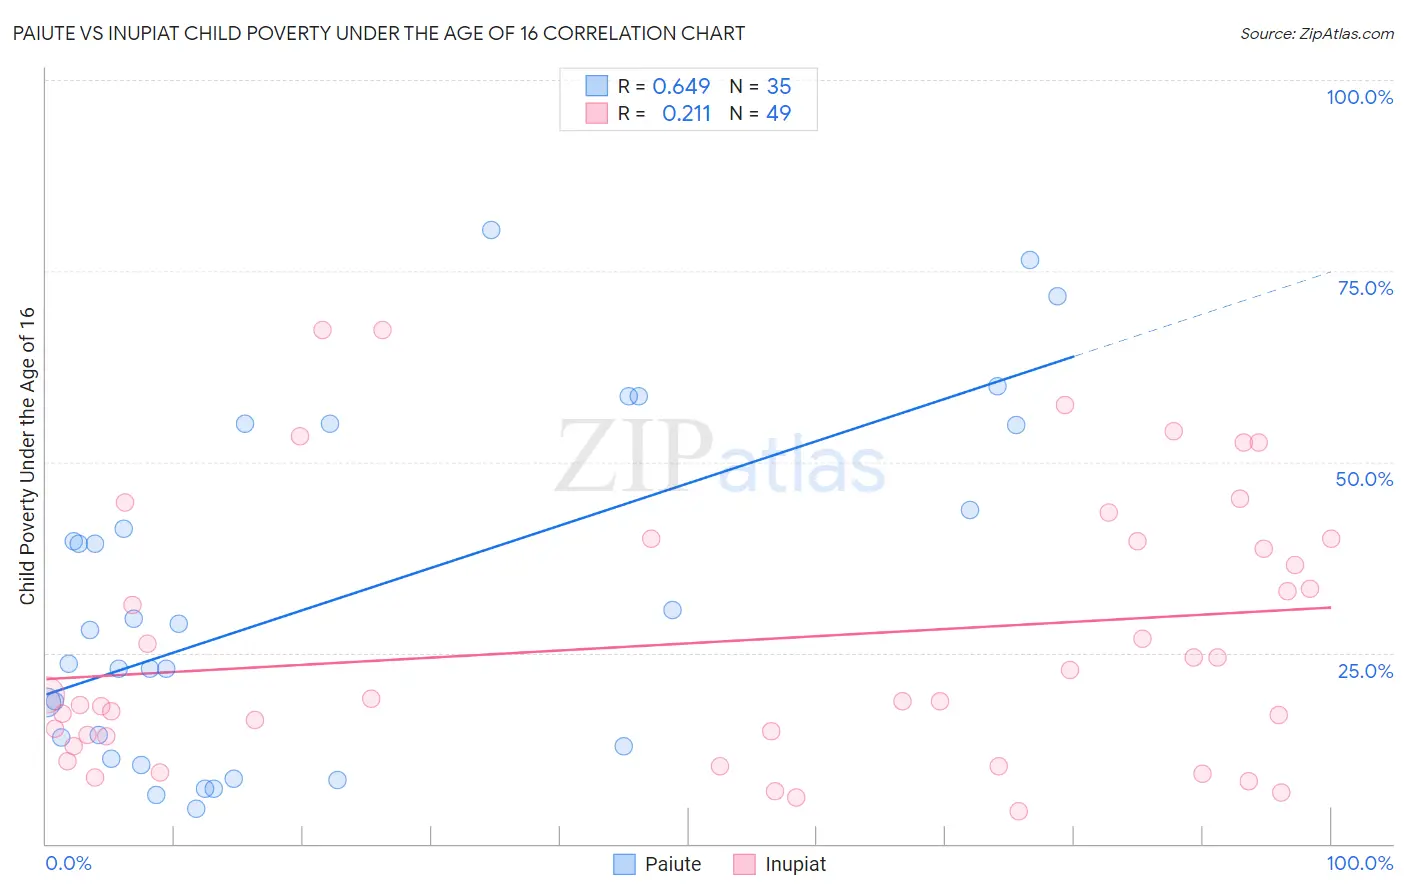
Task: Select the Paiute legend label
Action: point(673,864)
